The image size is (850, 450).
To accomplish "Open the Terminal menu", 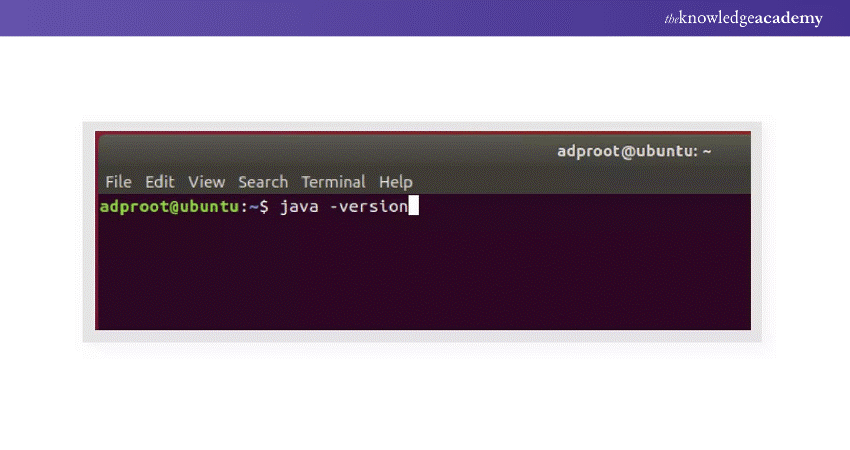I will [333, 182].
